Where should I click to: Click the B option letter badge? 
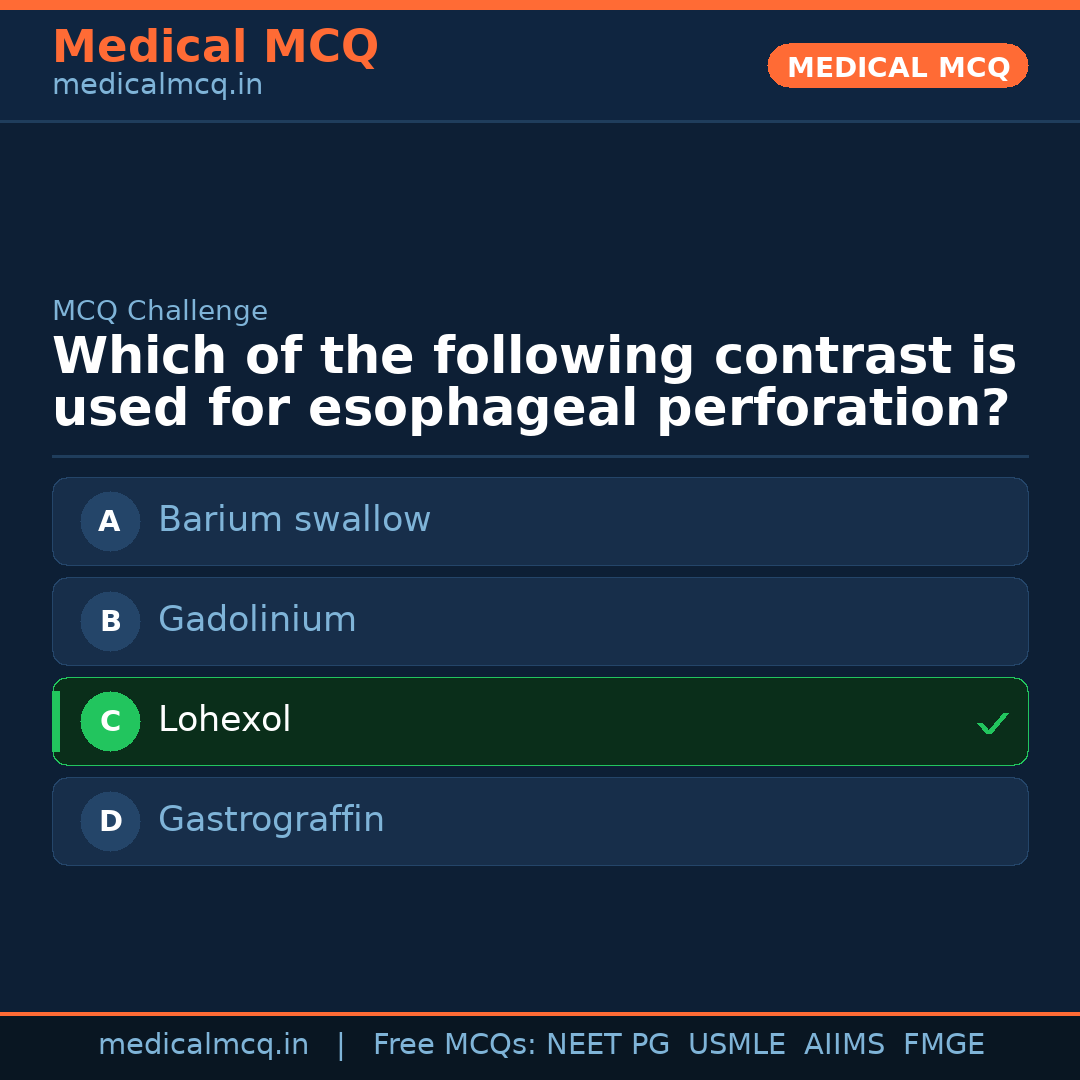(109, 621)
